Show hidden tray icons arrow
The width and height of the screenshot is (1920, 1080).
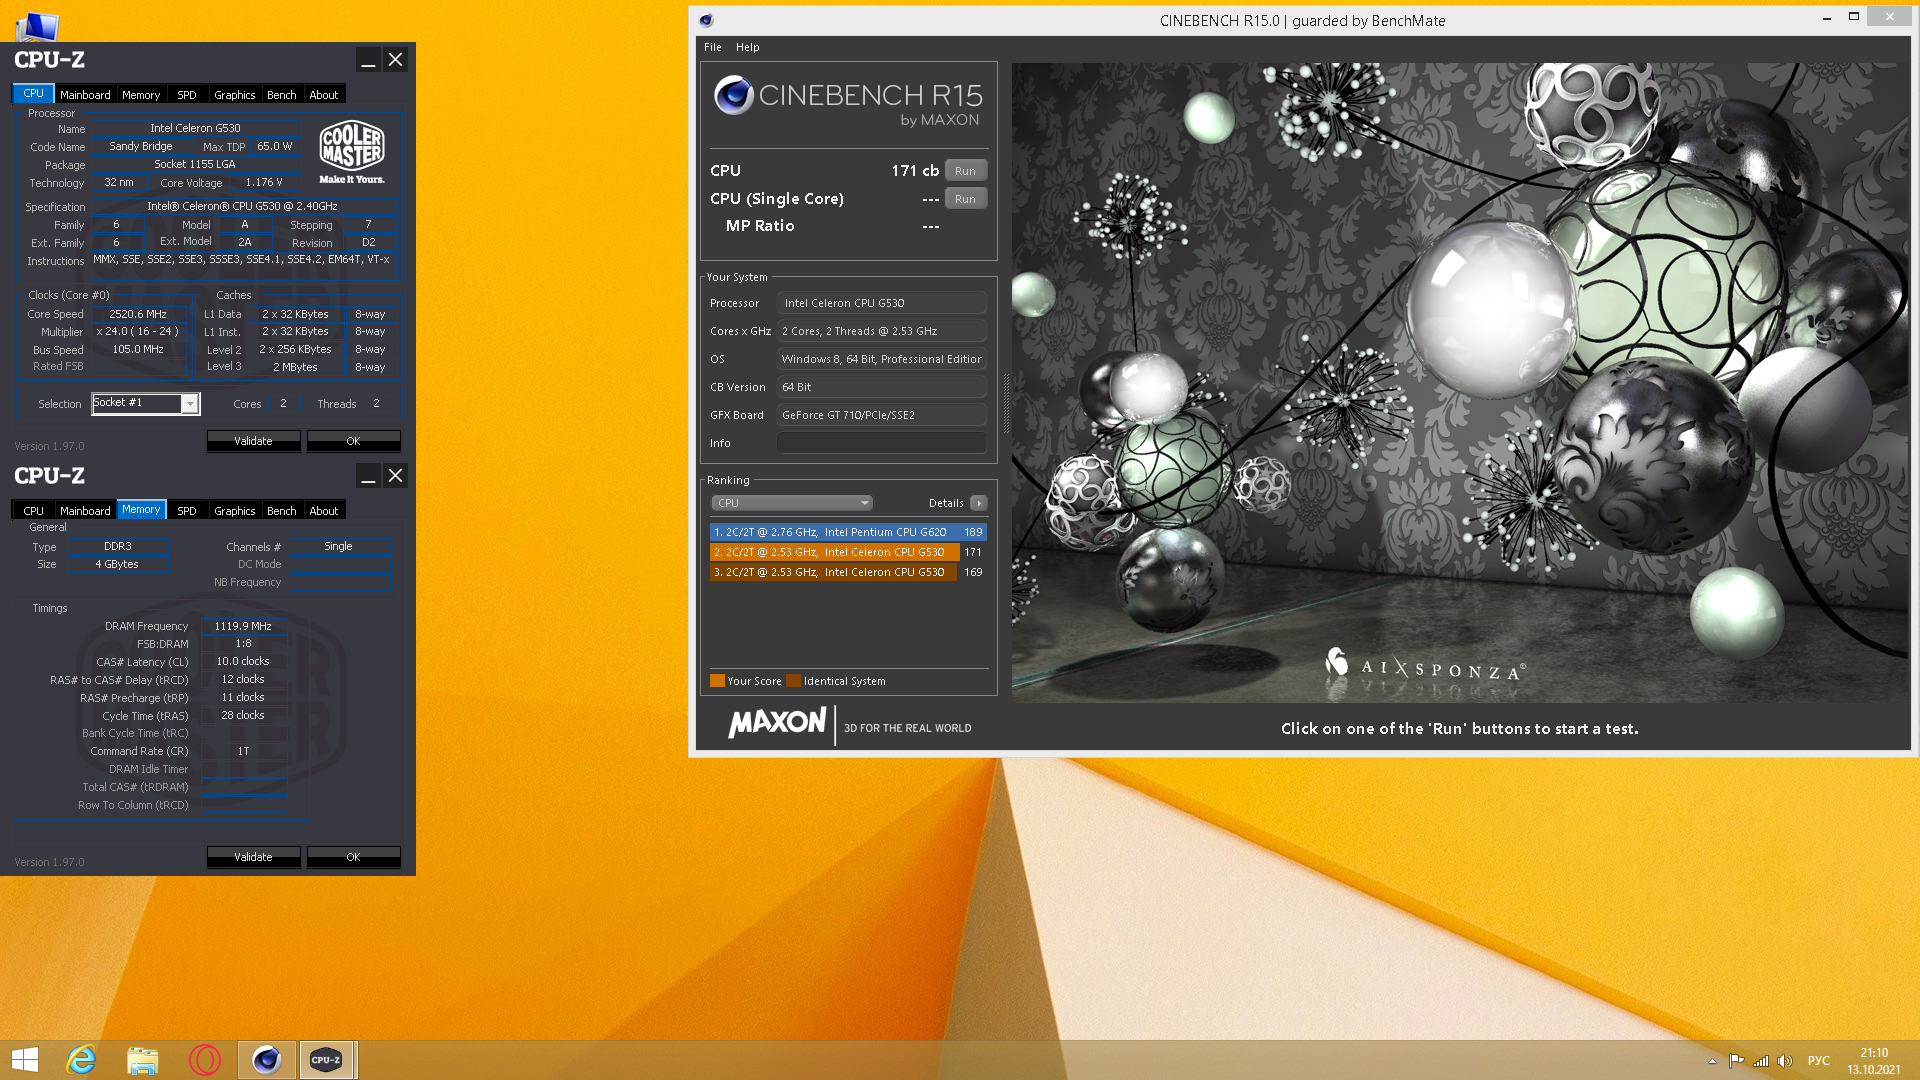1712,1061
